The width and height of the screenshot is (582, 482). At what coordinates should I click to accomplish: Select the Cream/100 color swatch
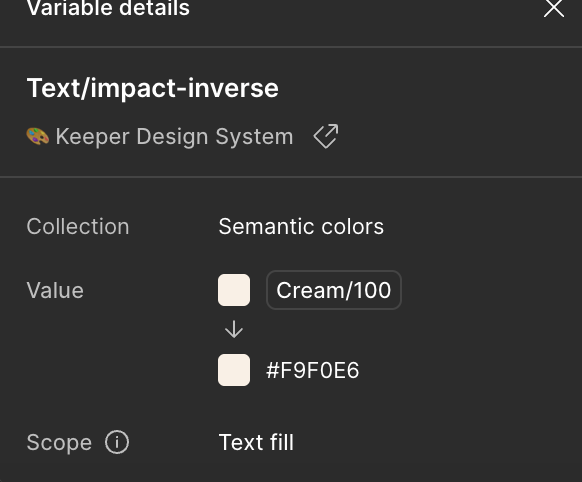(x=234, y=290)
